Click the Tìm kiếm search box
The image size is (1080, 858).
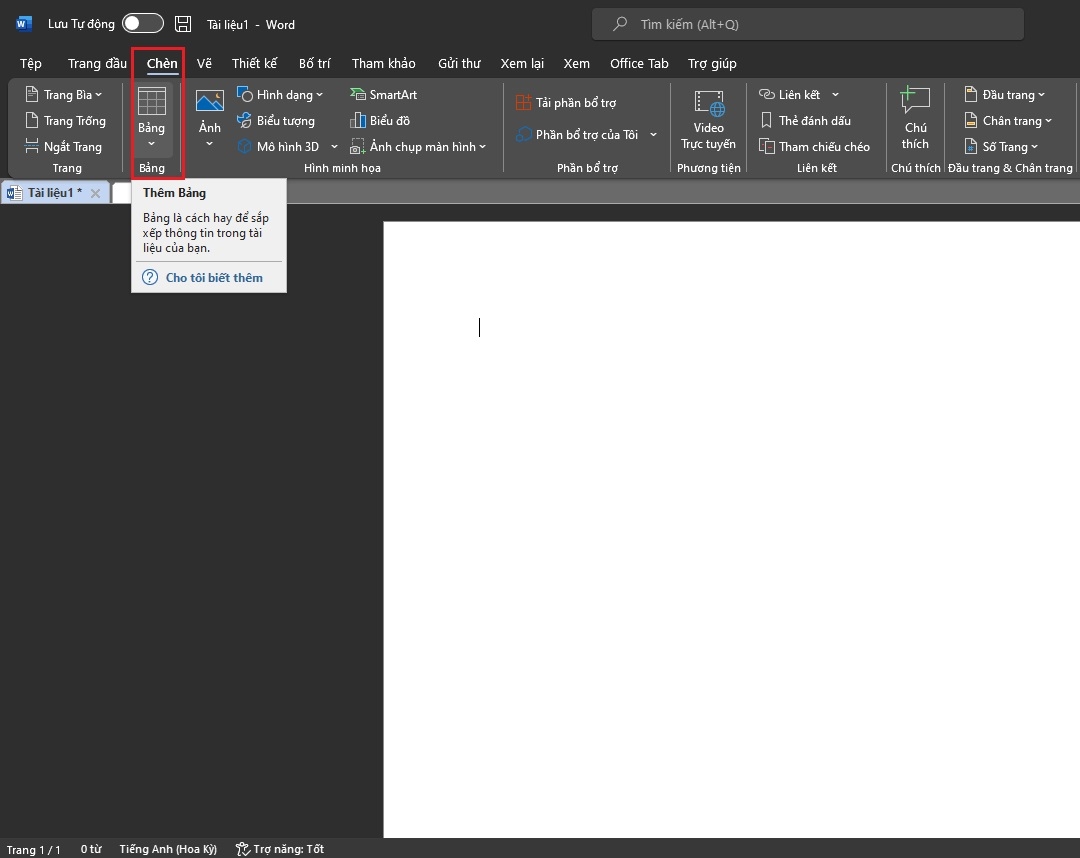click(x=808, y=24)
